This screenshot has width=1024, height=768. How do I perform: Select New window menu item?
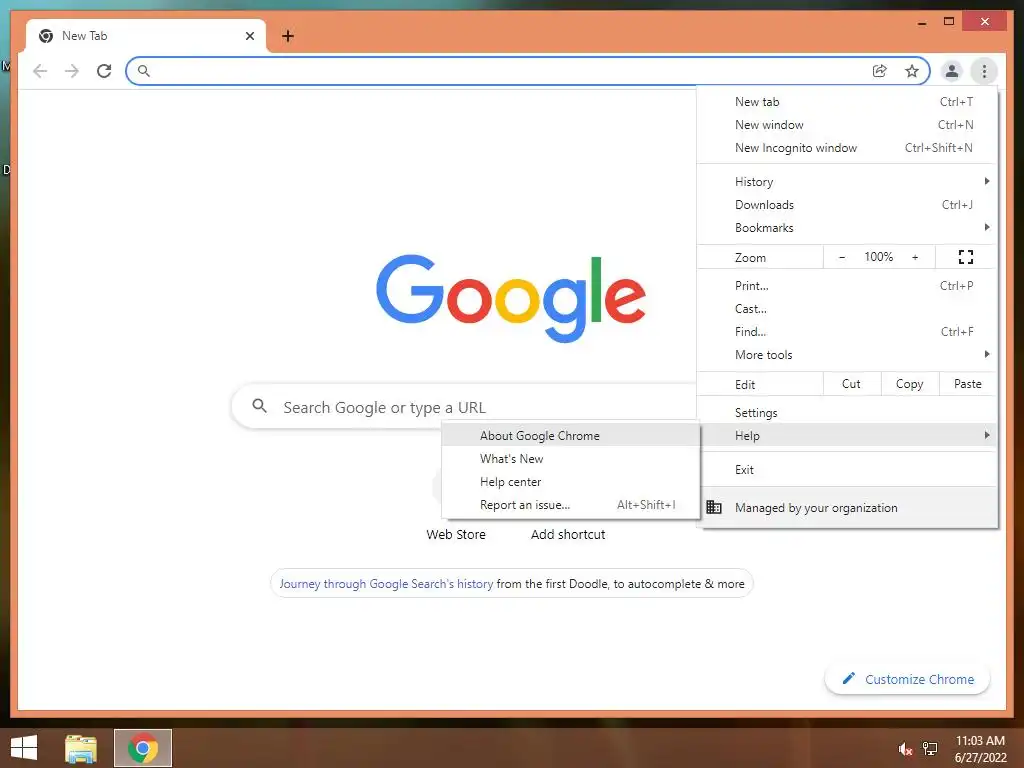[x=847, y=125]
